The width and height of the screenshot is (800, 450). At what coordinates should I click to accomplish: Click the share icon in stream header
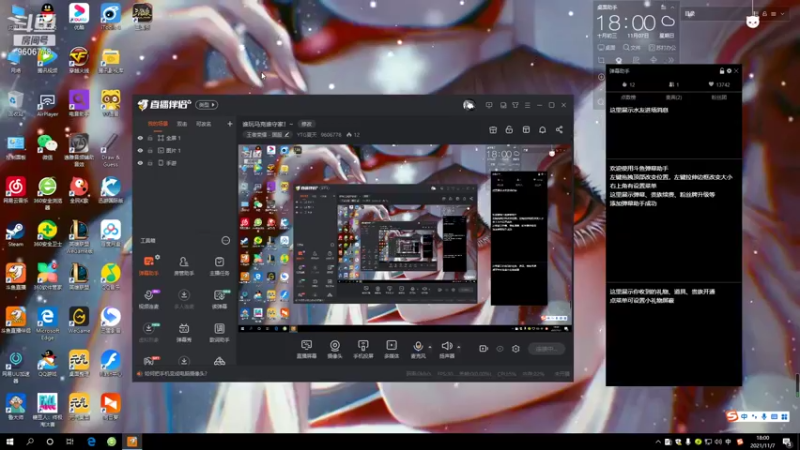(559, 130)
